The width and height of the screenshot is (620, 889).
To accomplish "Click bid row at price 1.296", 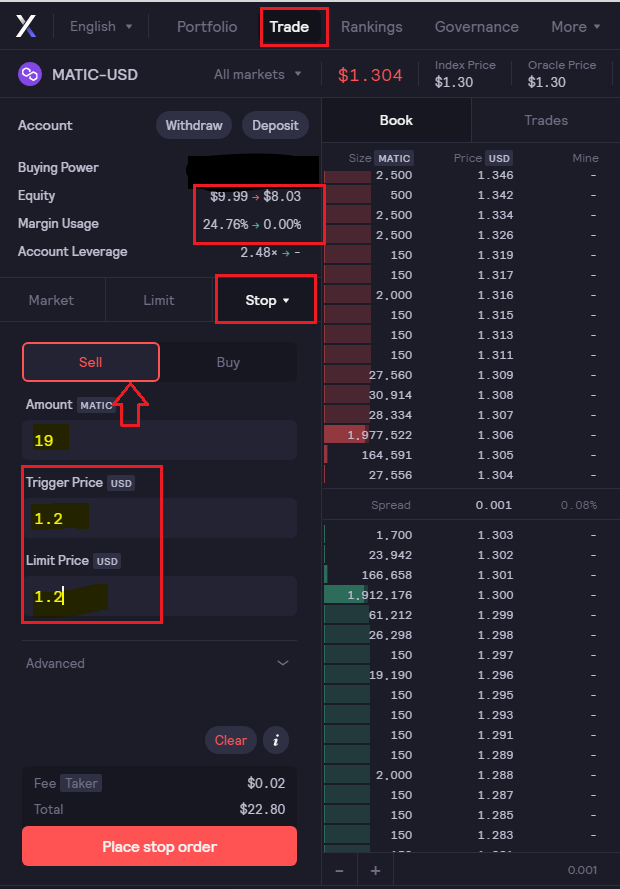I will (471, 675).
